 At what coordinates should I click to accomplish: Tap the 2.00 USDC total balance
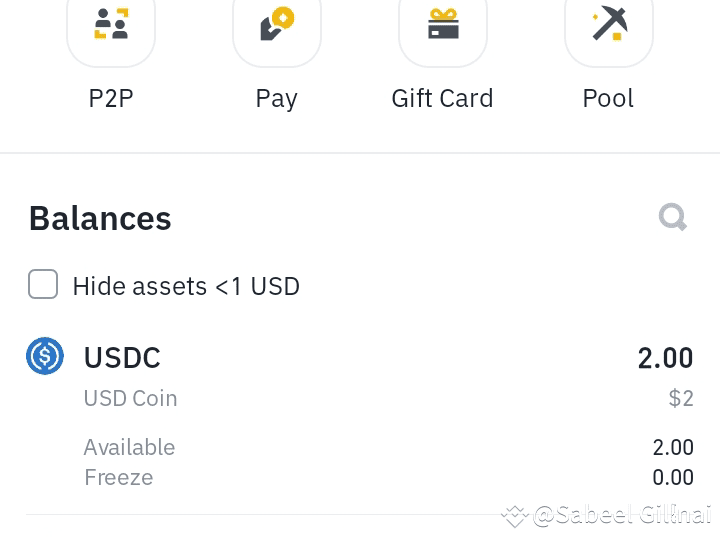(x=665, y=358)
